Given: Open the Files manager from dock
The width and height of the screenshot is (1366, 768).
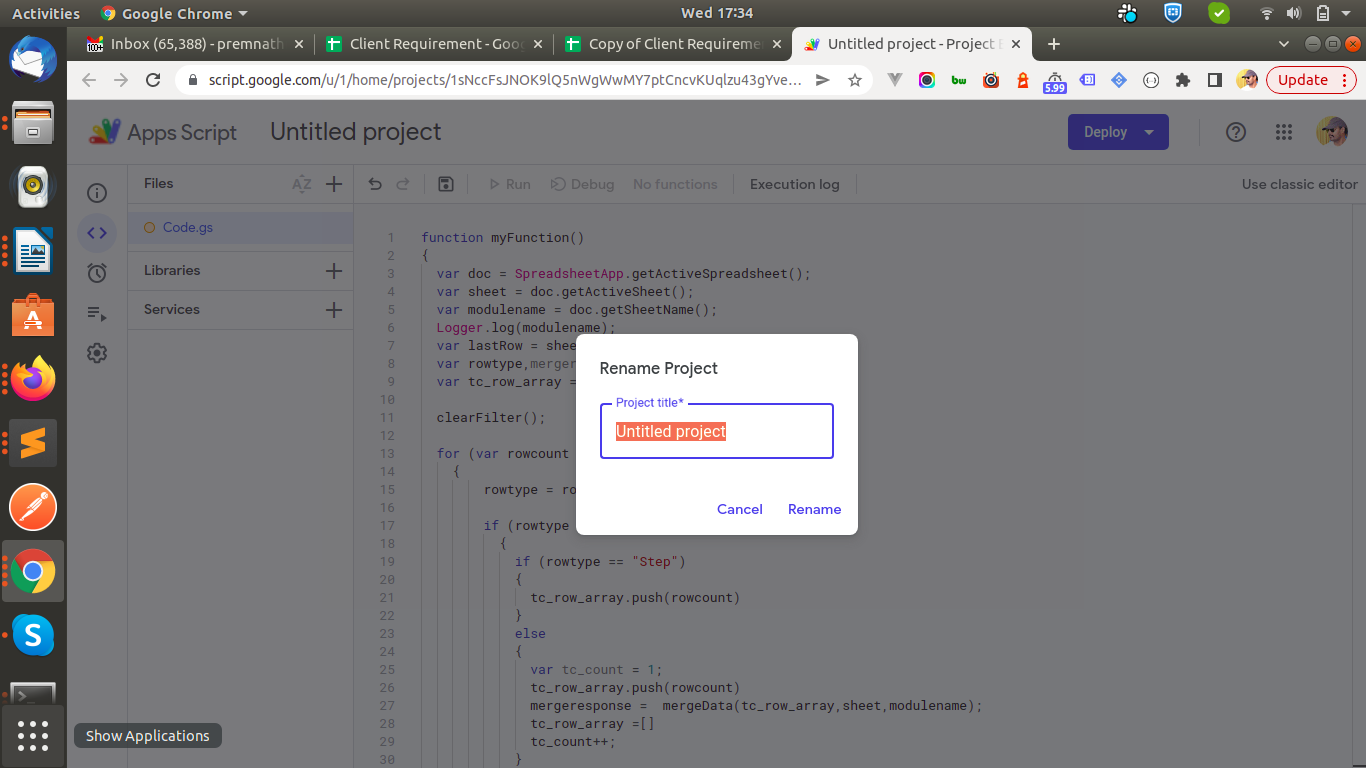Looking at the screenshot, I should (33, 121).
